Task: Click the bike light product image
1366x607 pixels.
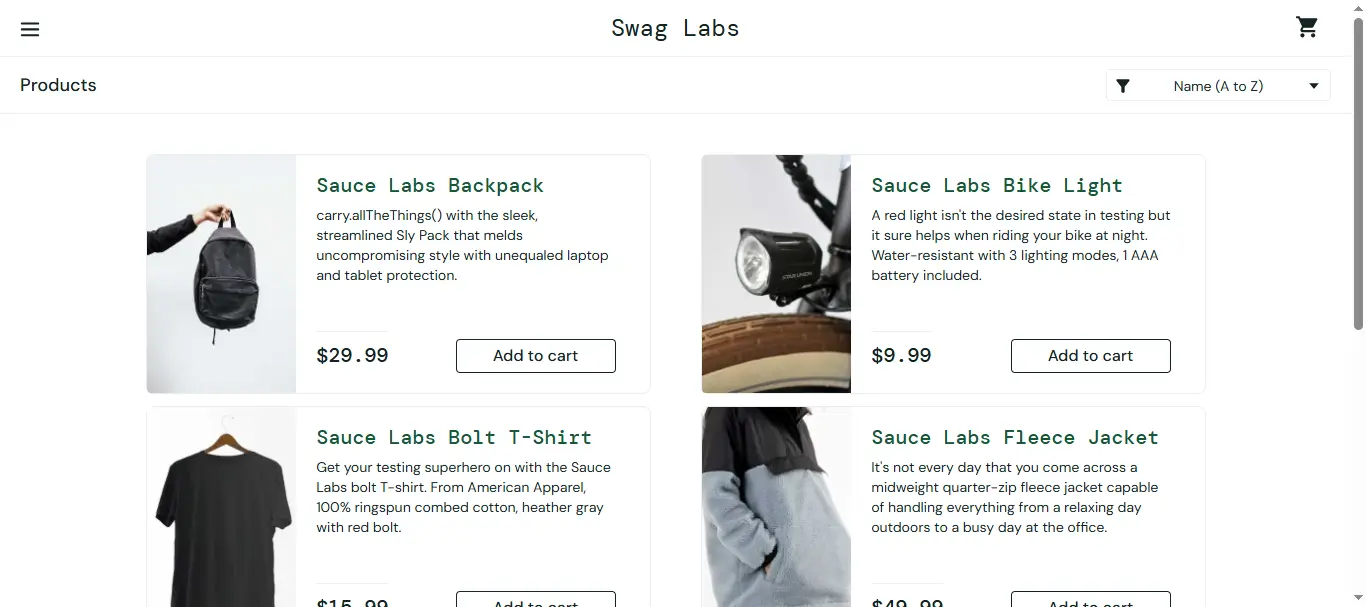Action: point(776,274)
